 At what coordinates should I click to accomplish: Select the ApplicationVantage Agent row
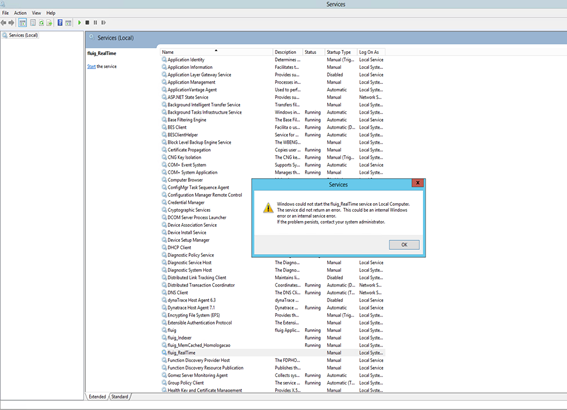tap(273, 90)
